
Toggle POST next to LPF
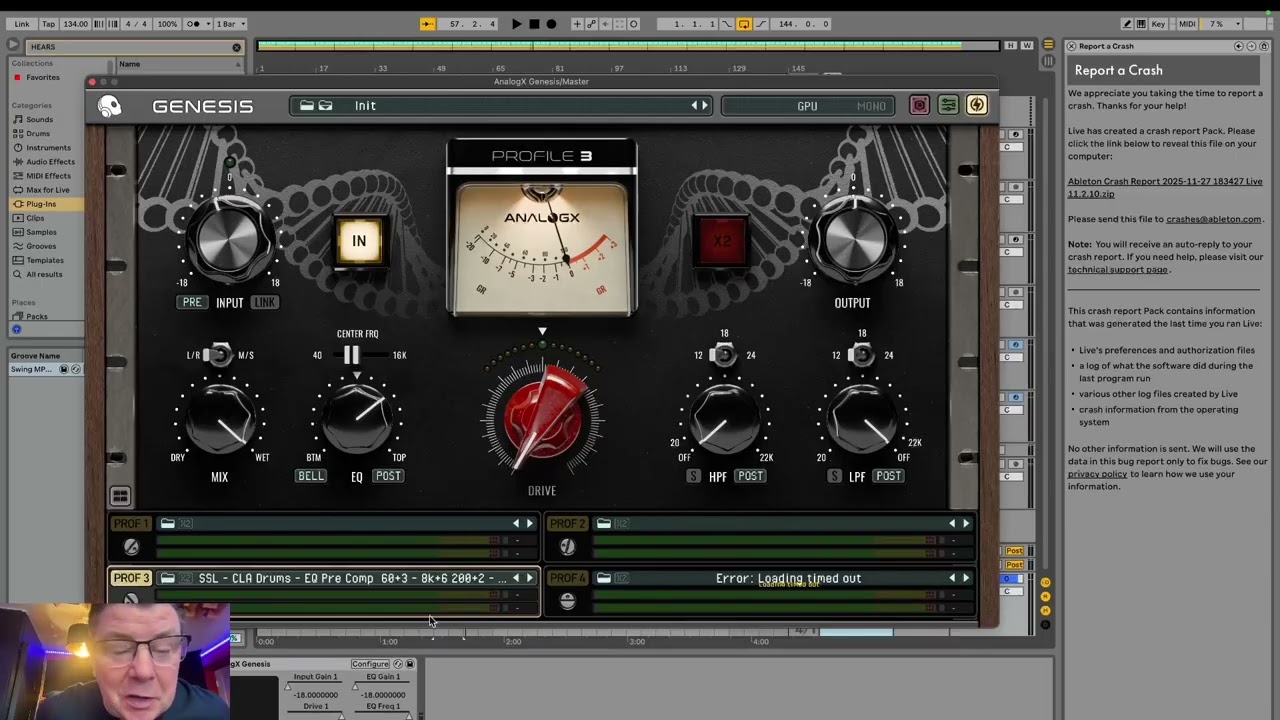pos(888,476)
